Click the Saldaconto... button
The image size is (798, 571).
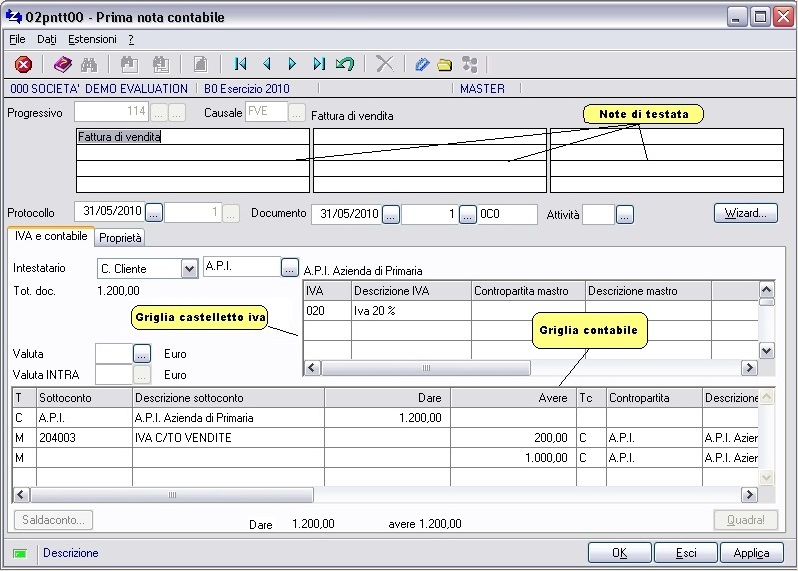coord(53,520)
